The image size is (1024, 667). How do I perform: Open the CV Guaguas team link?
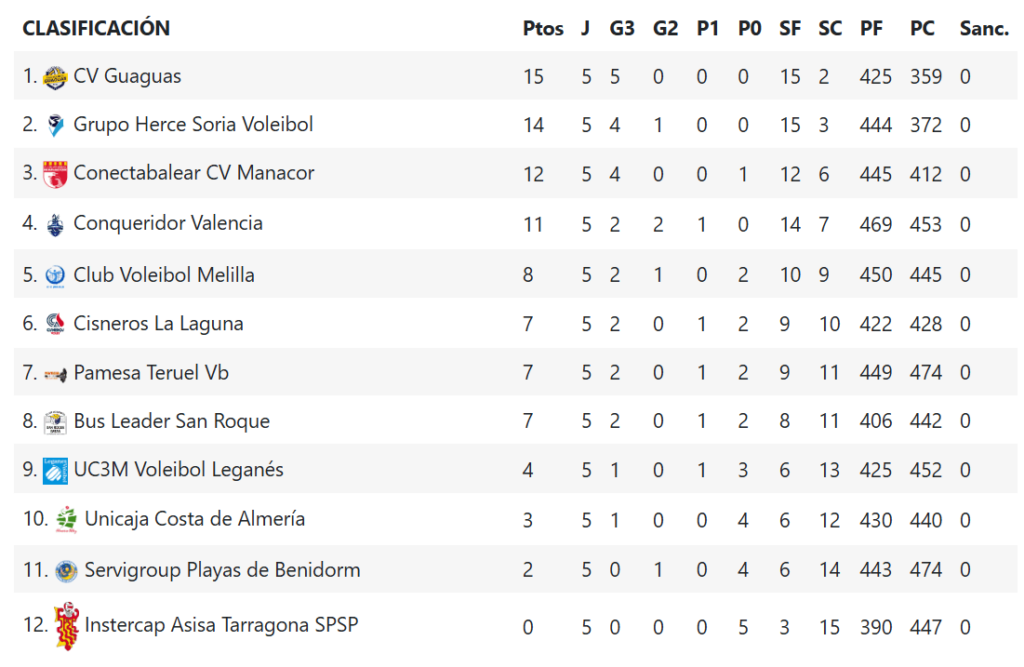point(127,76)
